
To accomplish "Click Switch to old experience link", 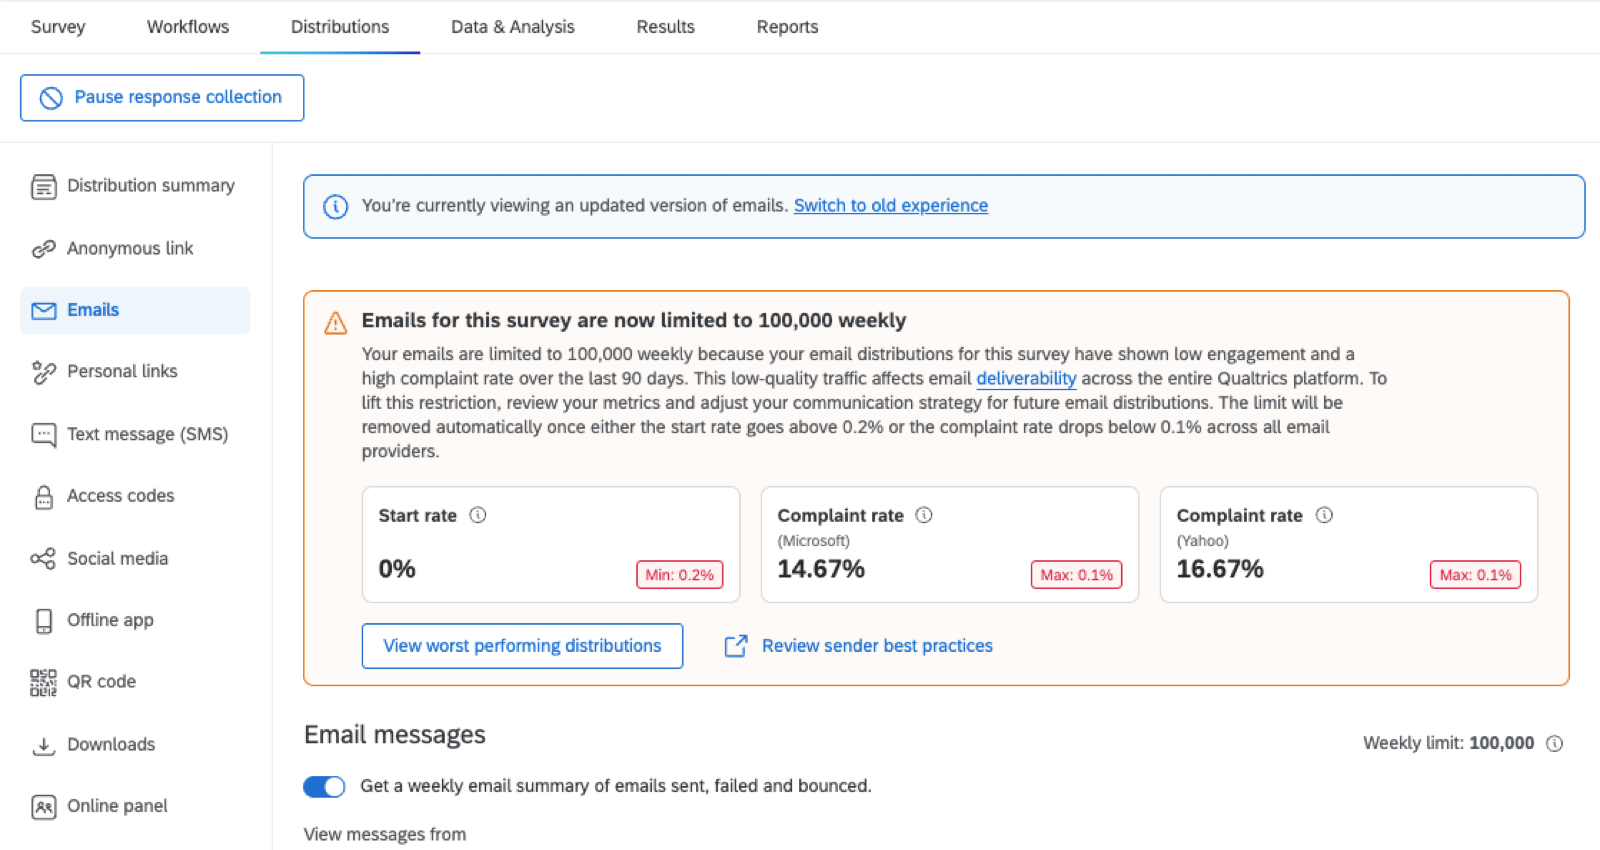I will 891,205.
